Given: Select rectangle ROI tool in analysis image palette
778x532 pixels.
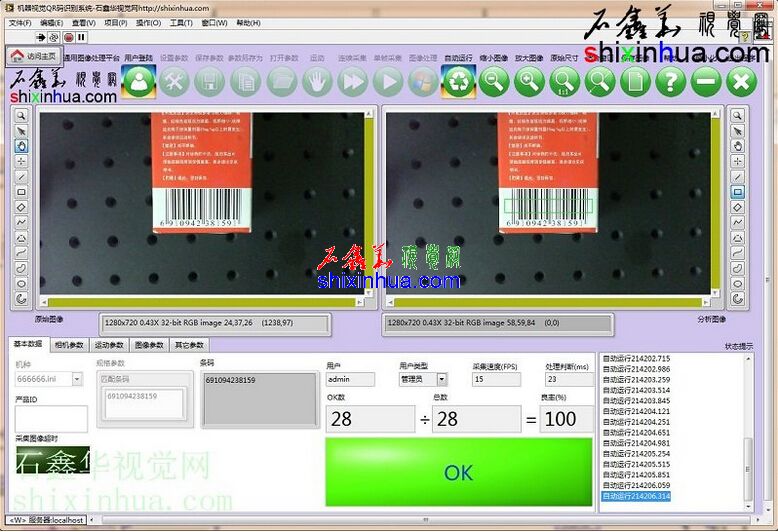Looking at the screenshot, I should click(738, 192).
